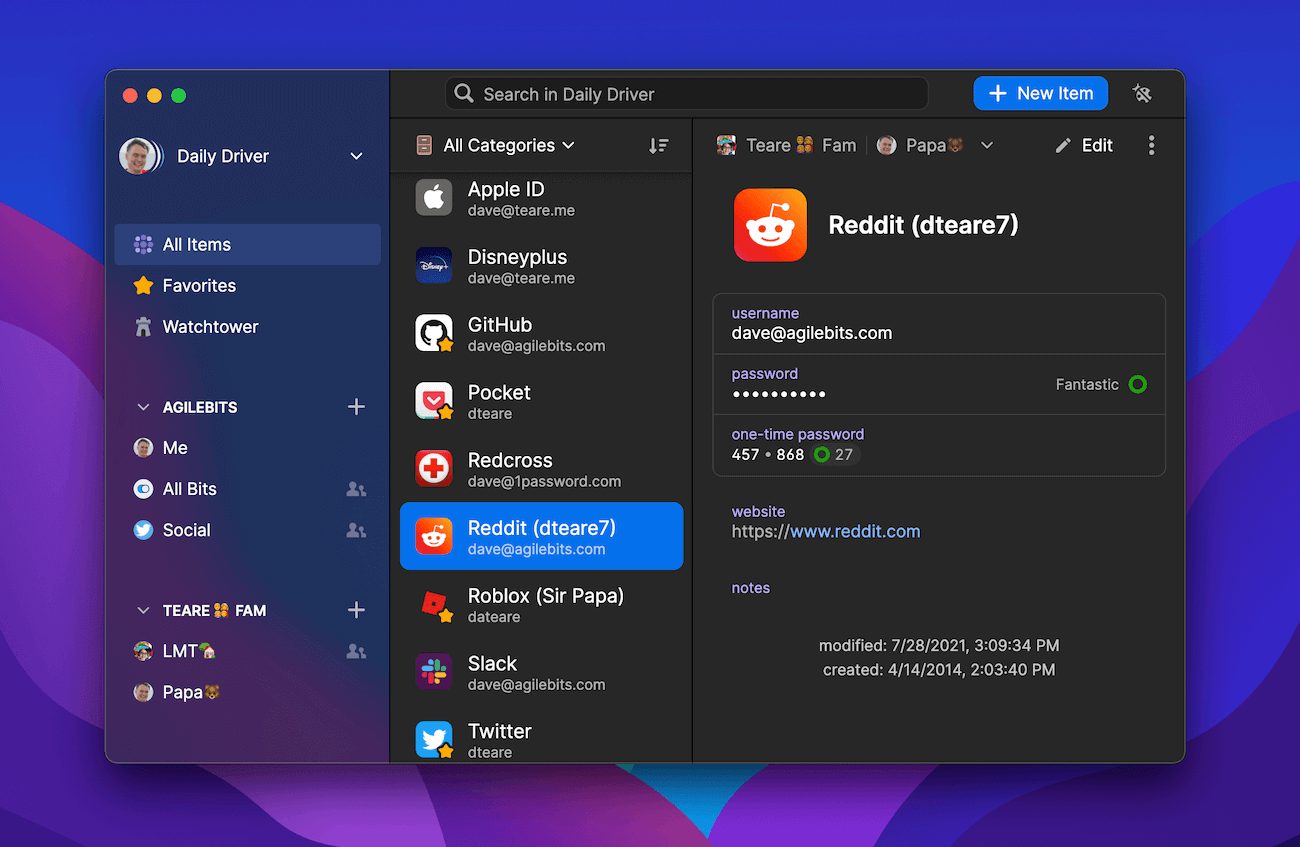This screenshot has height=847, width=1300.
Task: Click inside the Search in Daily Driver field
Action: 686,93
